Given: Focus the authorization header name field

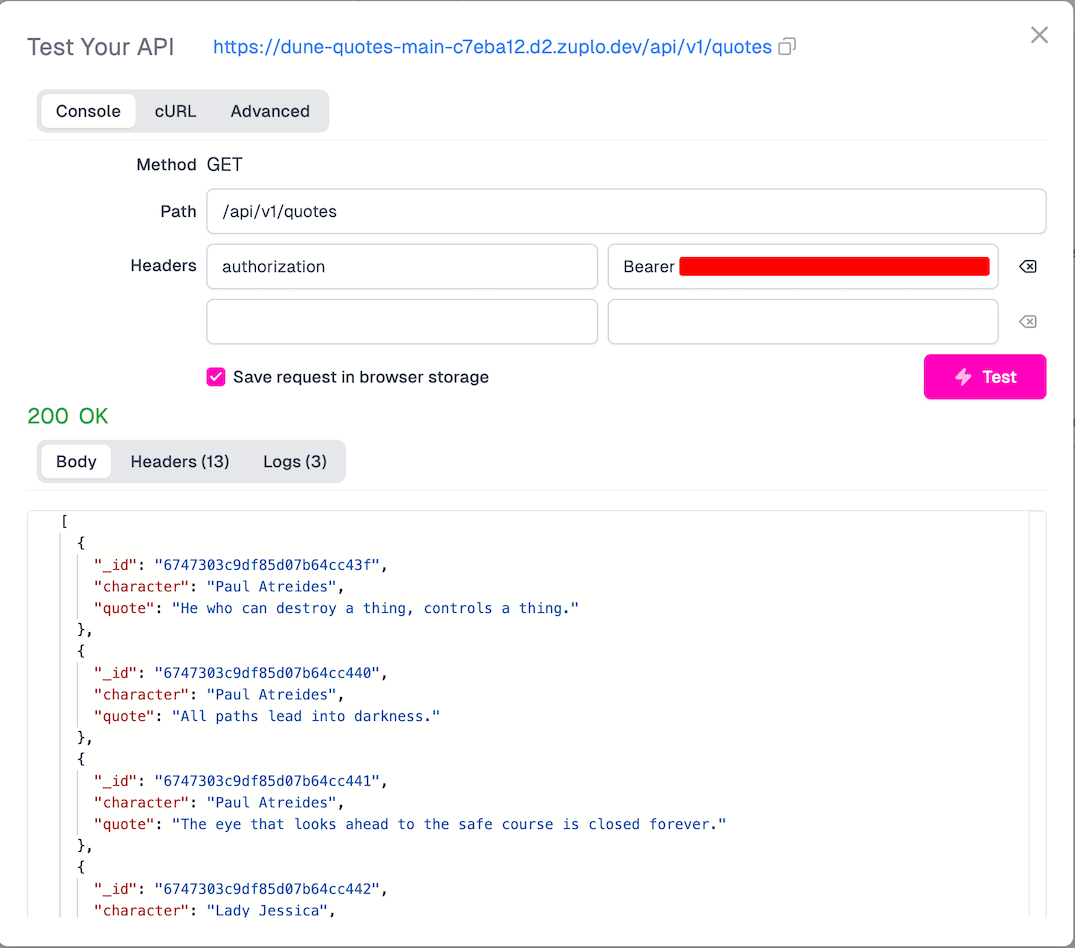Looking at the screenshot, I should tap(402, 266).
